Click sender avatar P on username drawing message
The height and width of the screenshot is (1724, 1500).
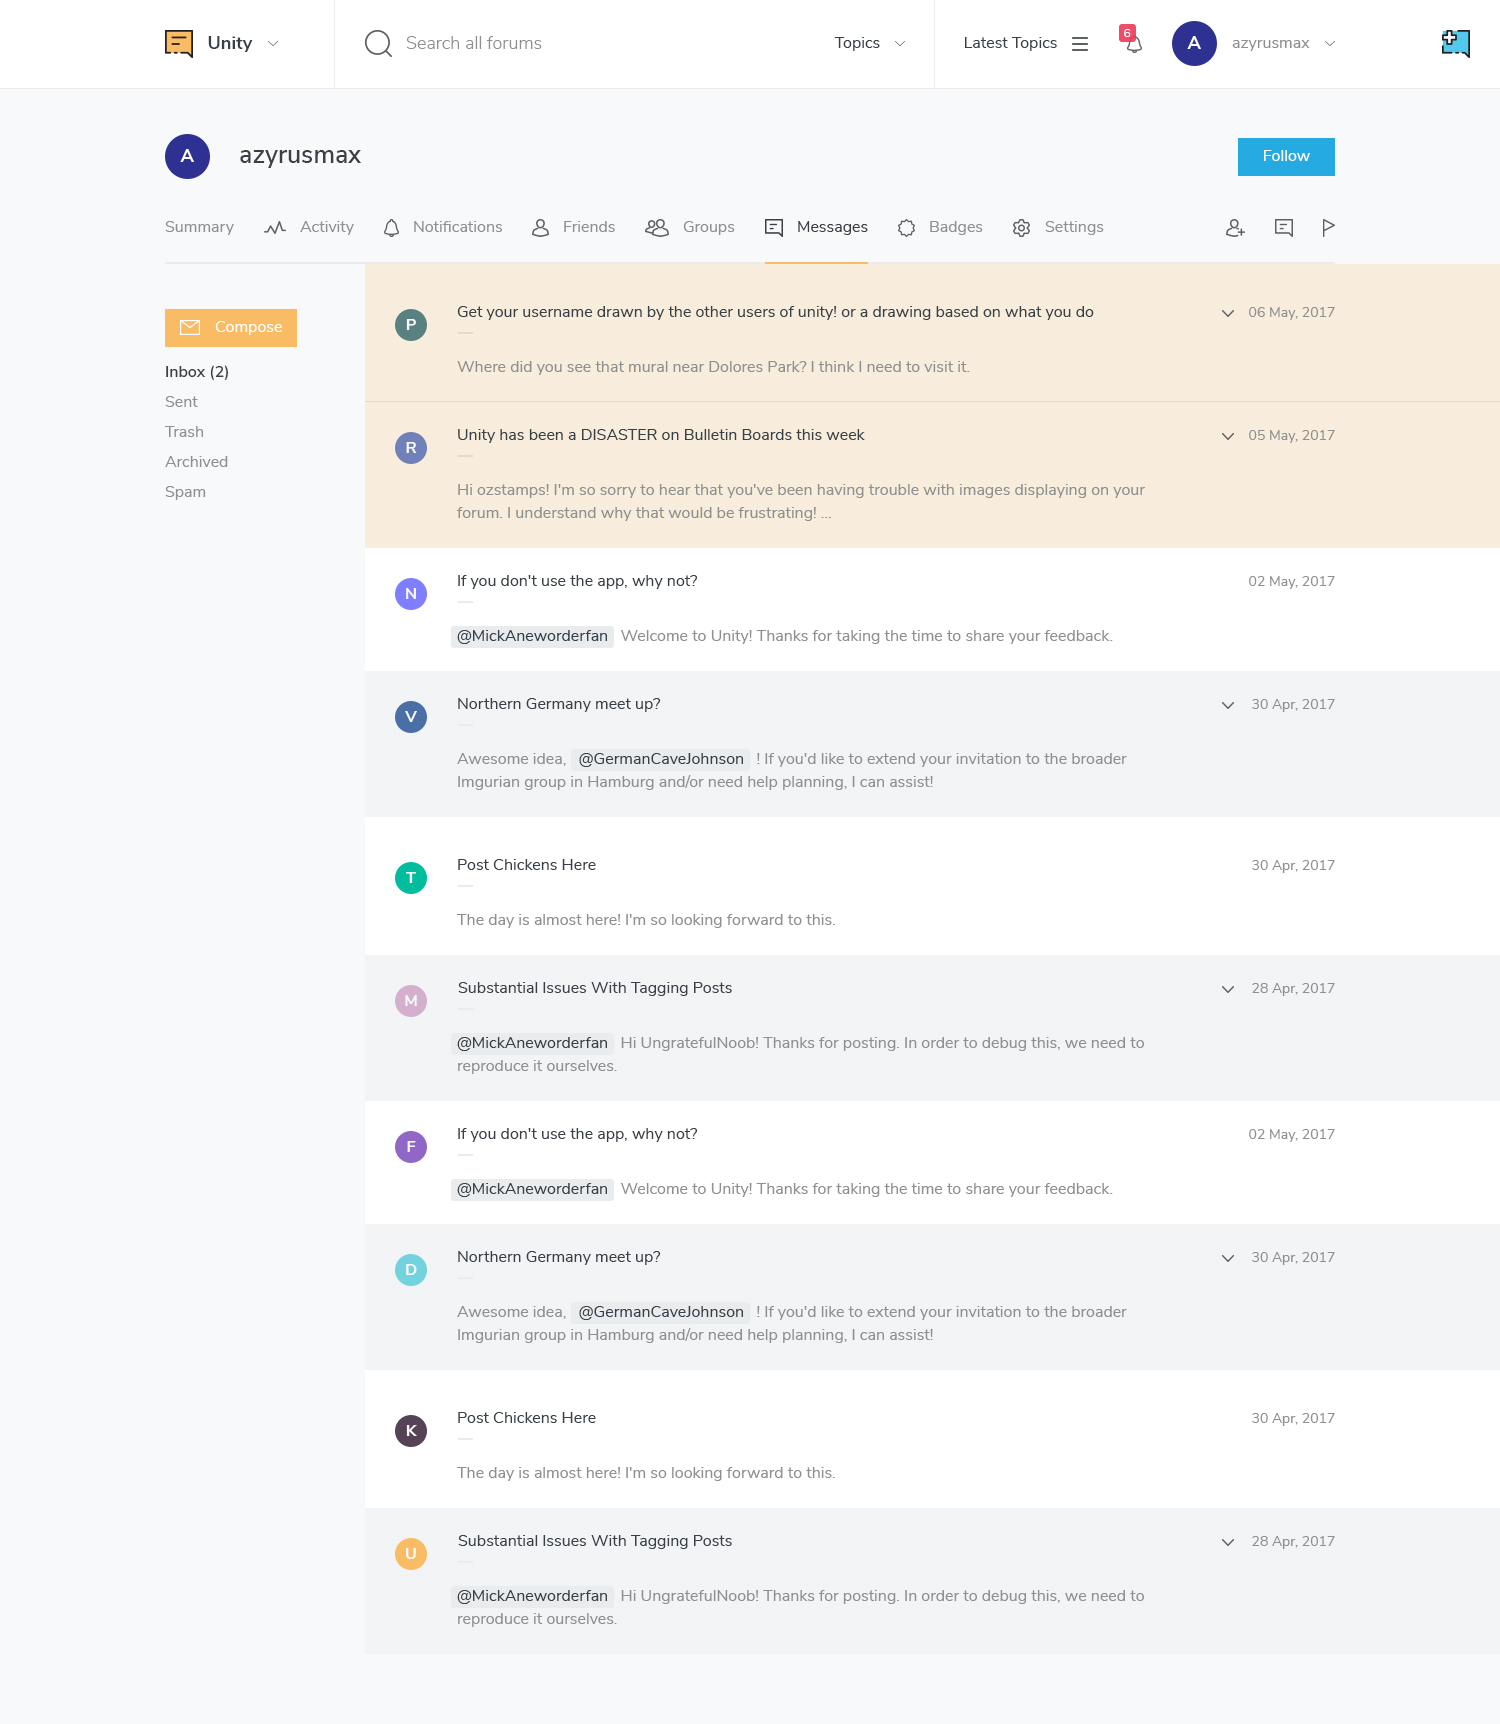point(411,325)
